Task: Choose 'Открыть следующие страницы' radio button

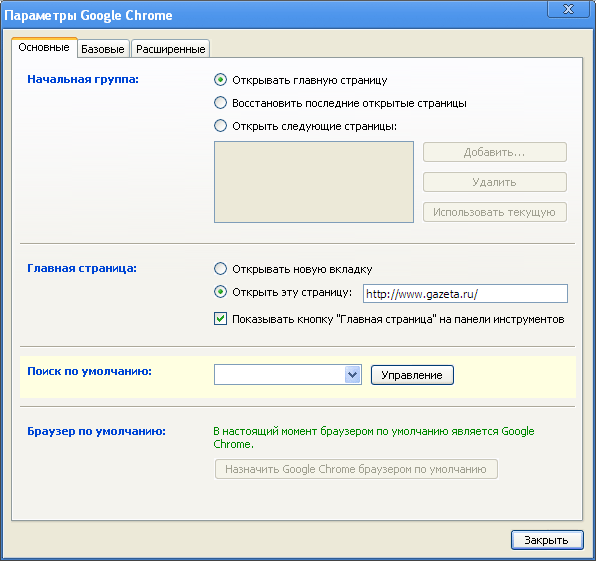Action: tap(220, 126)
